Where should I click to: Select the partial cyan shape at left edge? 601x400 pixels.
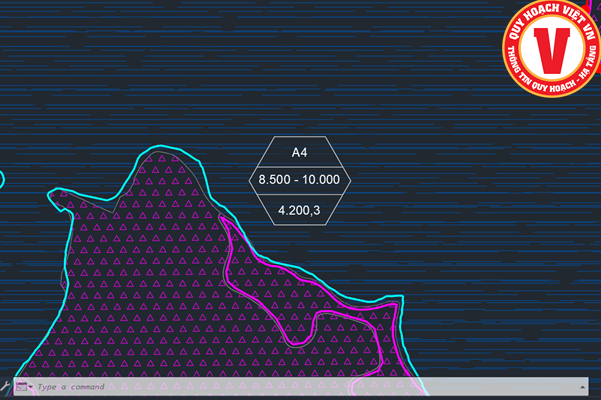pyautogui.click(x=2, y=180)
